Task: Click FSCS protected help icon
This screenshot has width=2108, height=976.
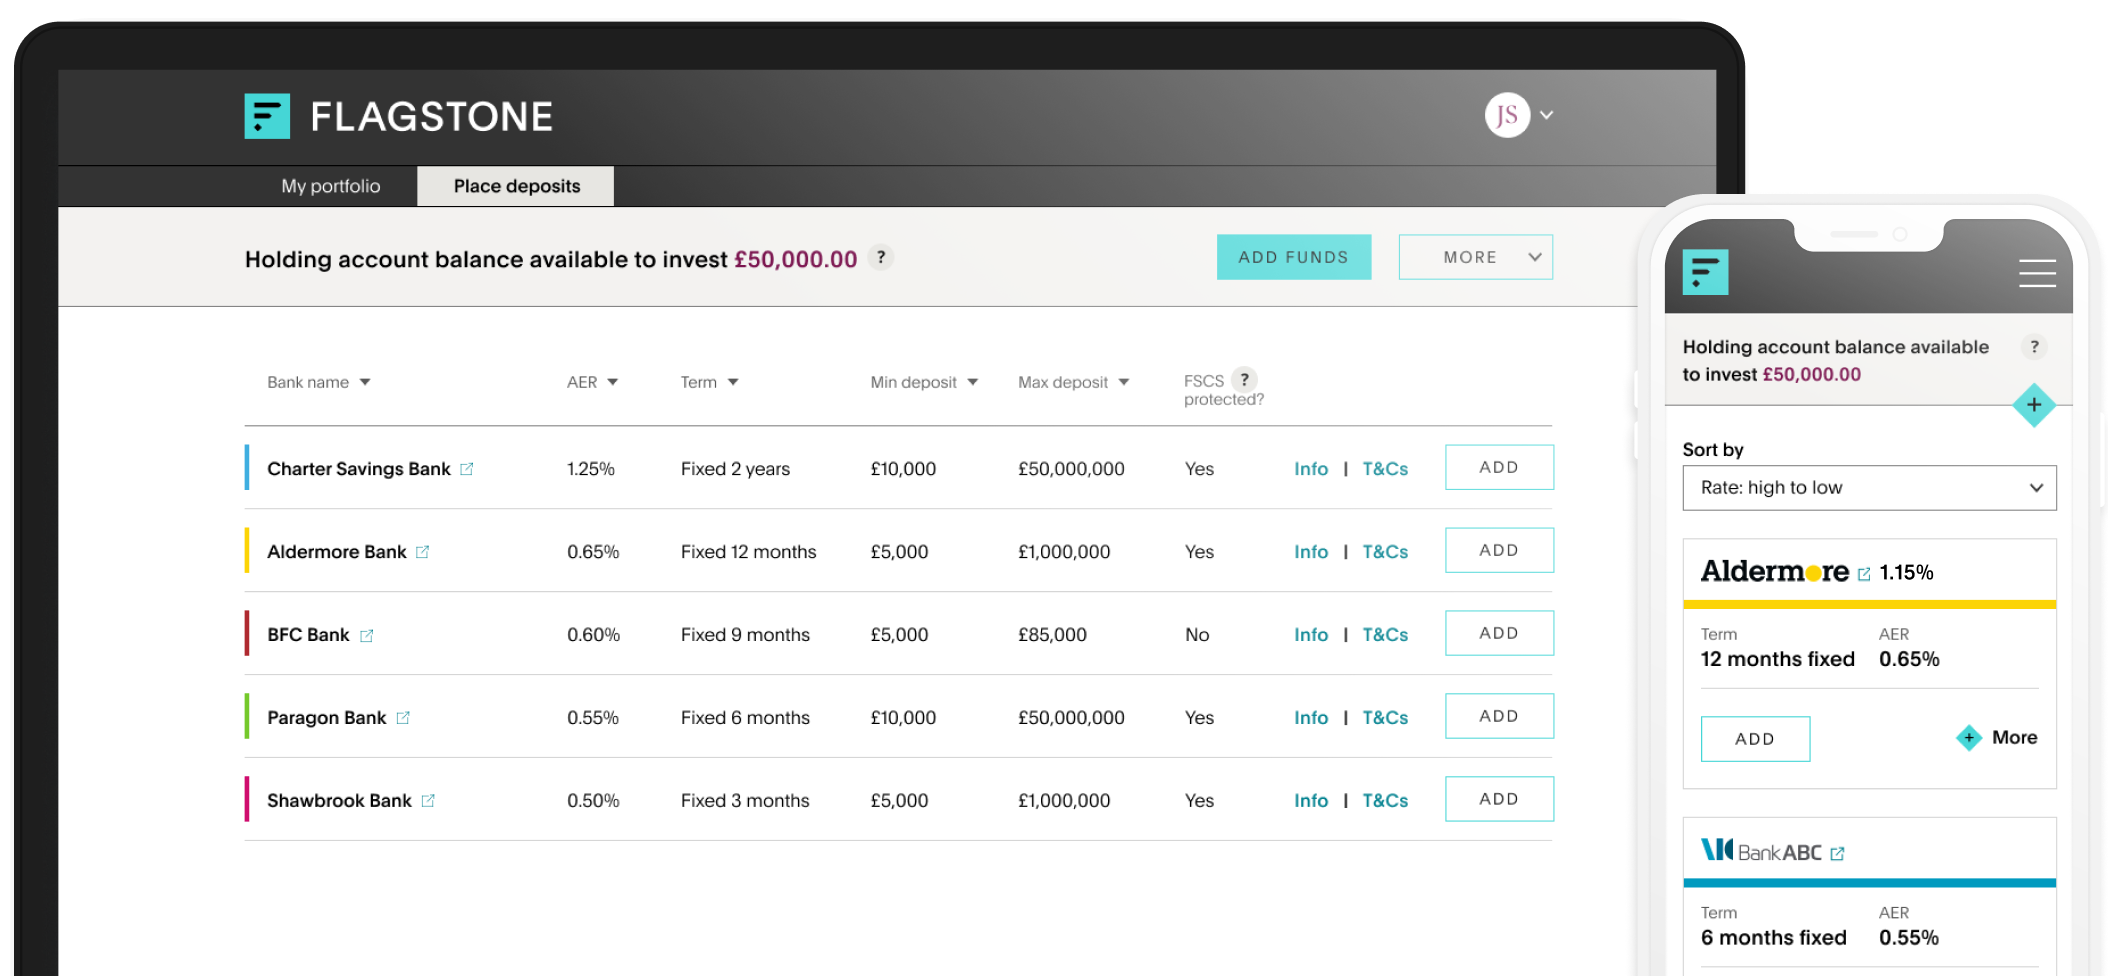Action: coord(1245,379)
